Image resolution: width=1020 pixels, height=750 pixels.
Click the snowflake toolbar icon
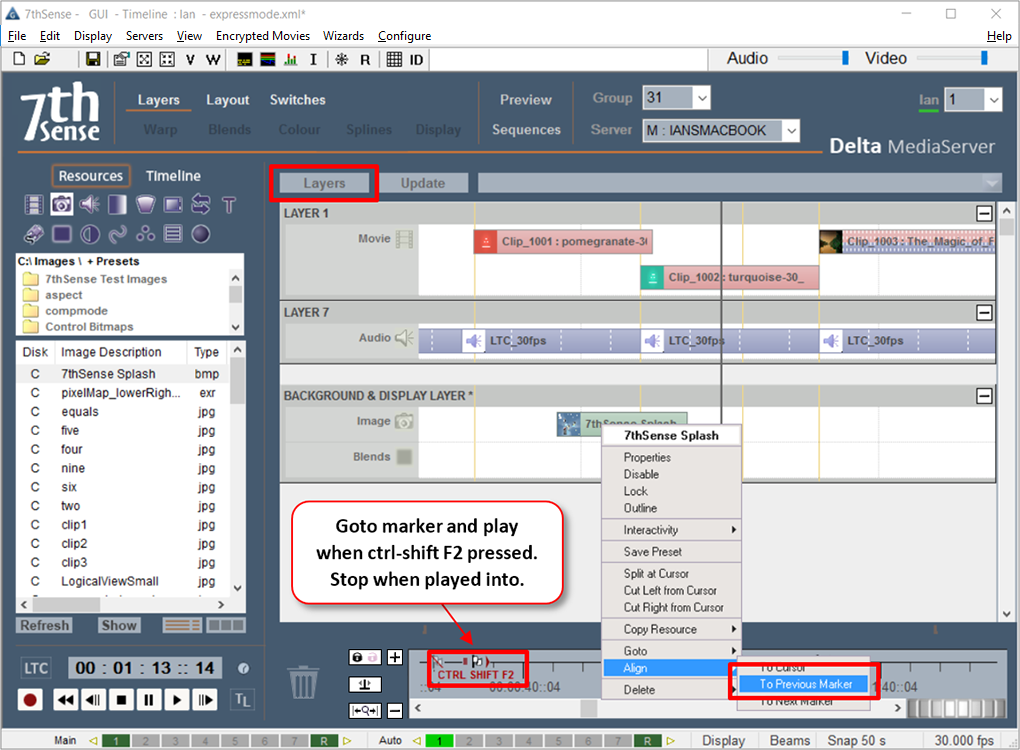tap(342, 60)
